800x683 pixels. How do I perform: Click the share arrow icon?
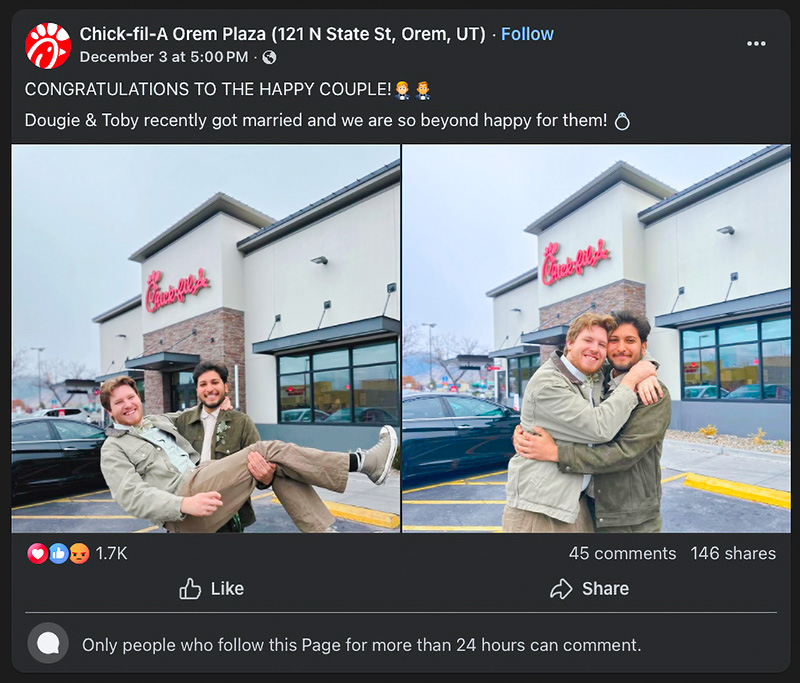[x=562, y=589]
